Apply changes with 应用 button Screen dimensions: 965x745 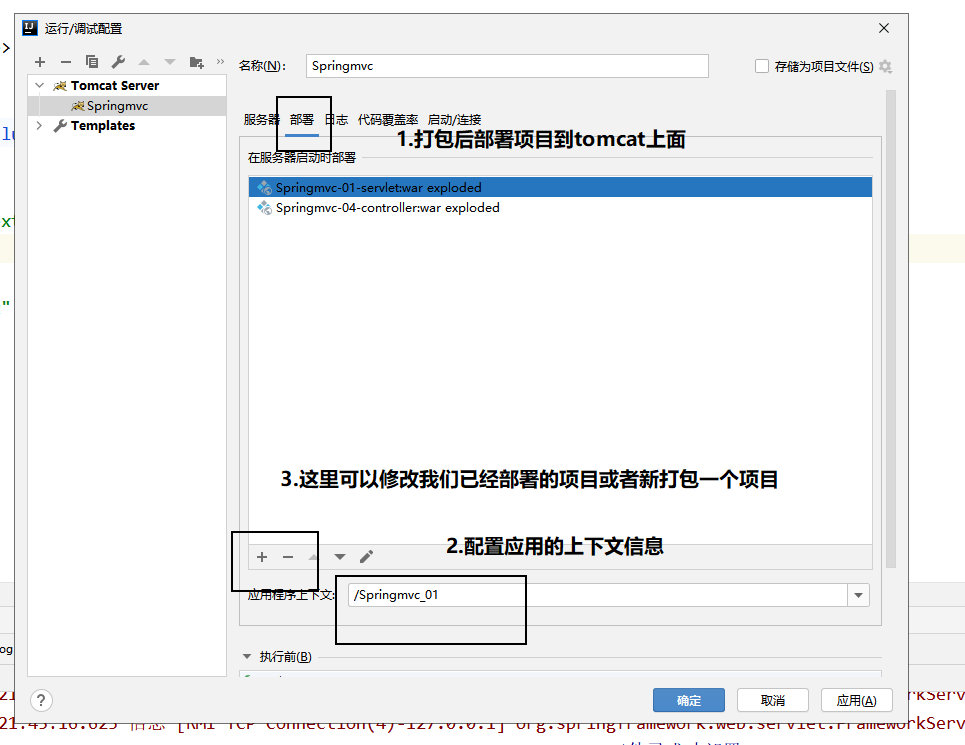pos(856,700)
